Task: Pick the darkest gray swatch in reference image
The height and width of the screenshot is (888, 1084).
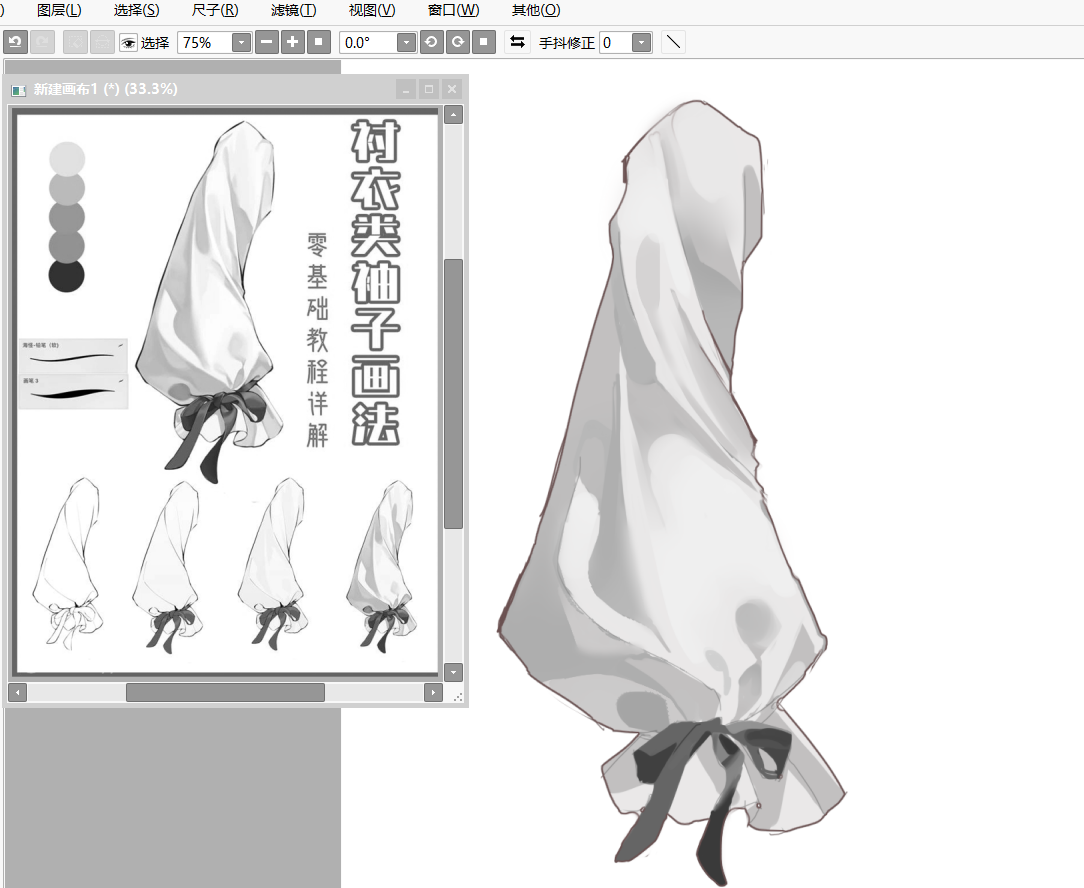Action: pos(67,275)
